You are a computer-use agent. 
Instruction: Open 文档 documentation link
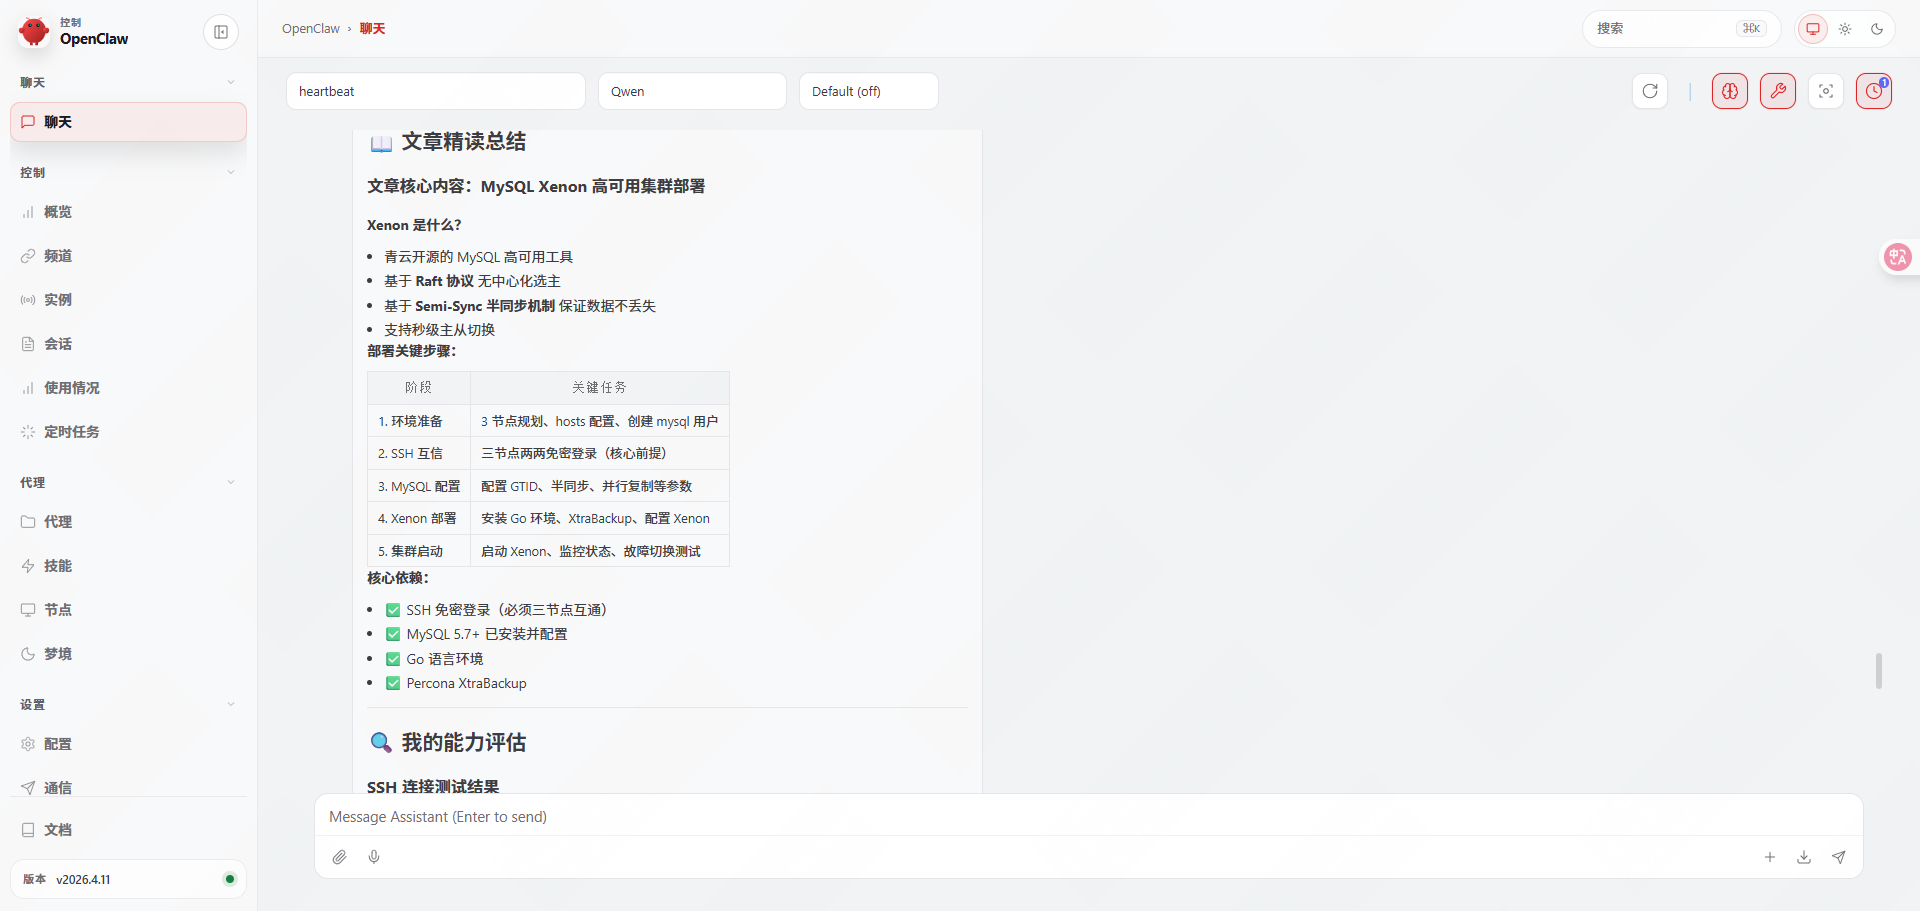(x=128, y=830)
